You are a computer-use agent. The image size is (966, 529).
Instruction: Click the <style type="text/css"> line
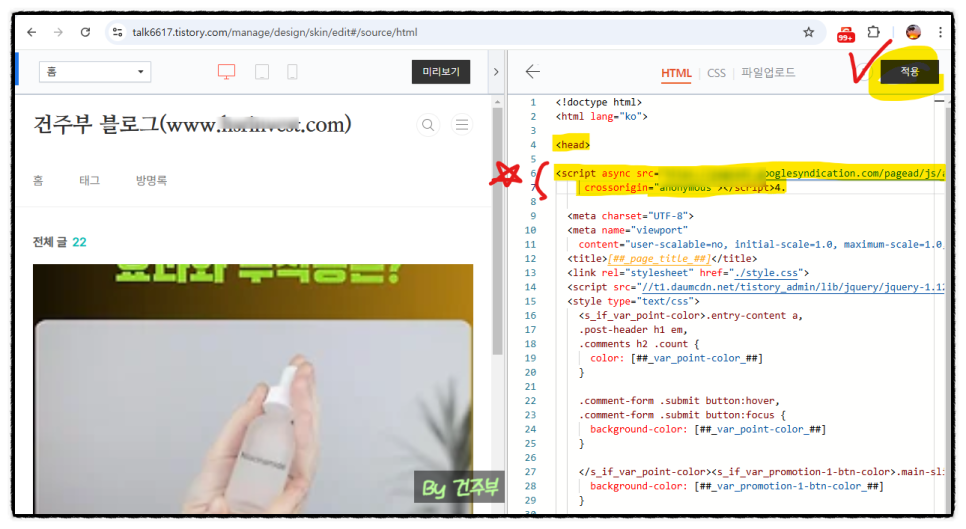click(x=633, y=301)
